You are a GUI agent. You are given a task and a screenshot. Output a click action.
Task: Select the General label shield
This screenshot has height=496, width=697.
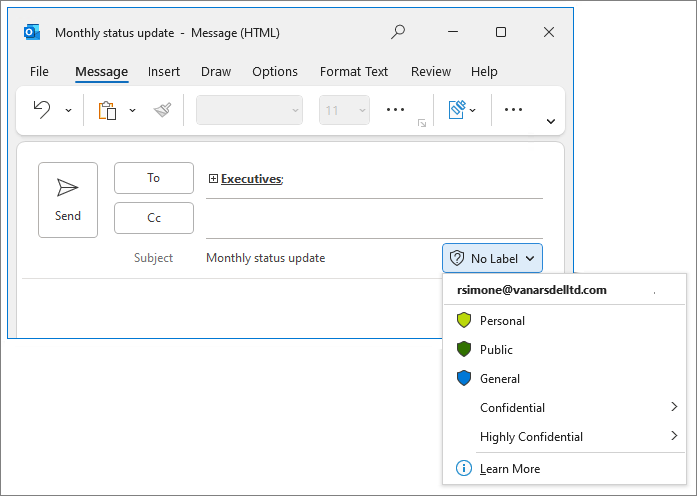463,379
